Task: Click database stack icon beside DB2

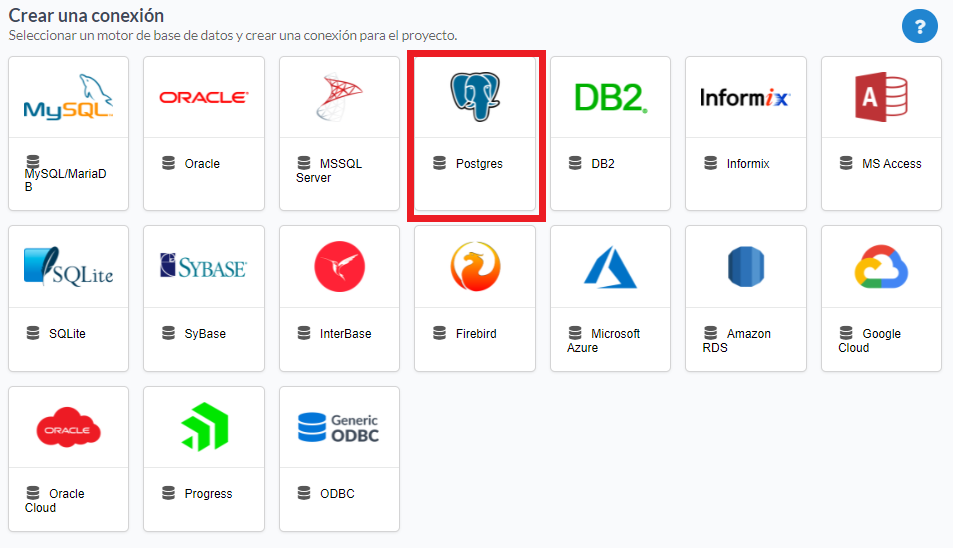Action: pyautogui.click(x=575, y=163)
